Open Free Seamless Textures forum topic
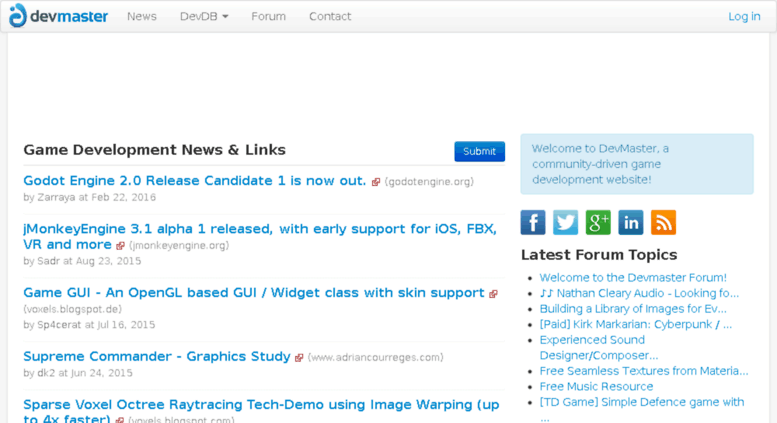777x423 pixels. pos(644,371)
